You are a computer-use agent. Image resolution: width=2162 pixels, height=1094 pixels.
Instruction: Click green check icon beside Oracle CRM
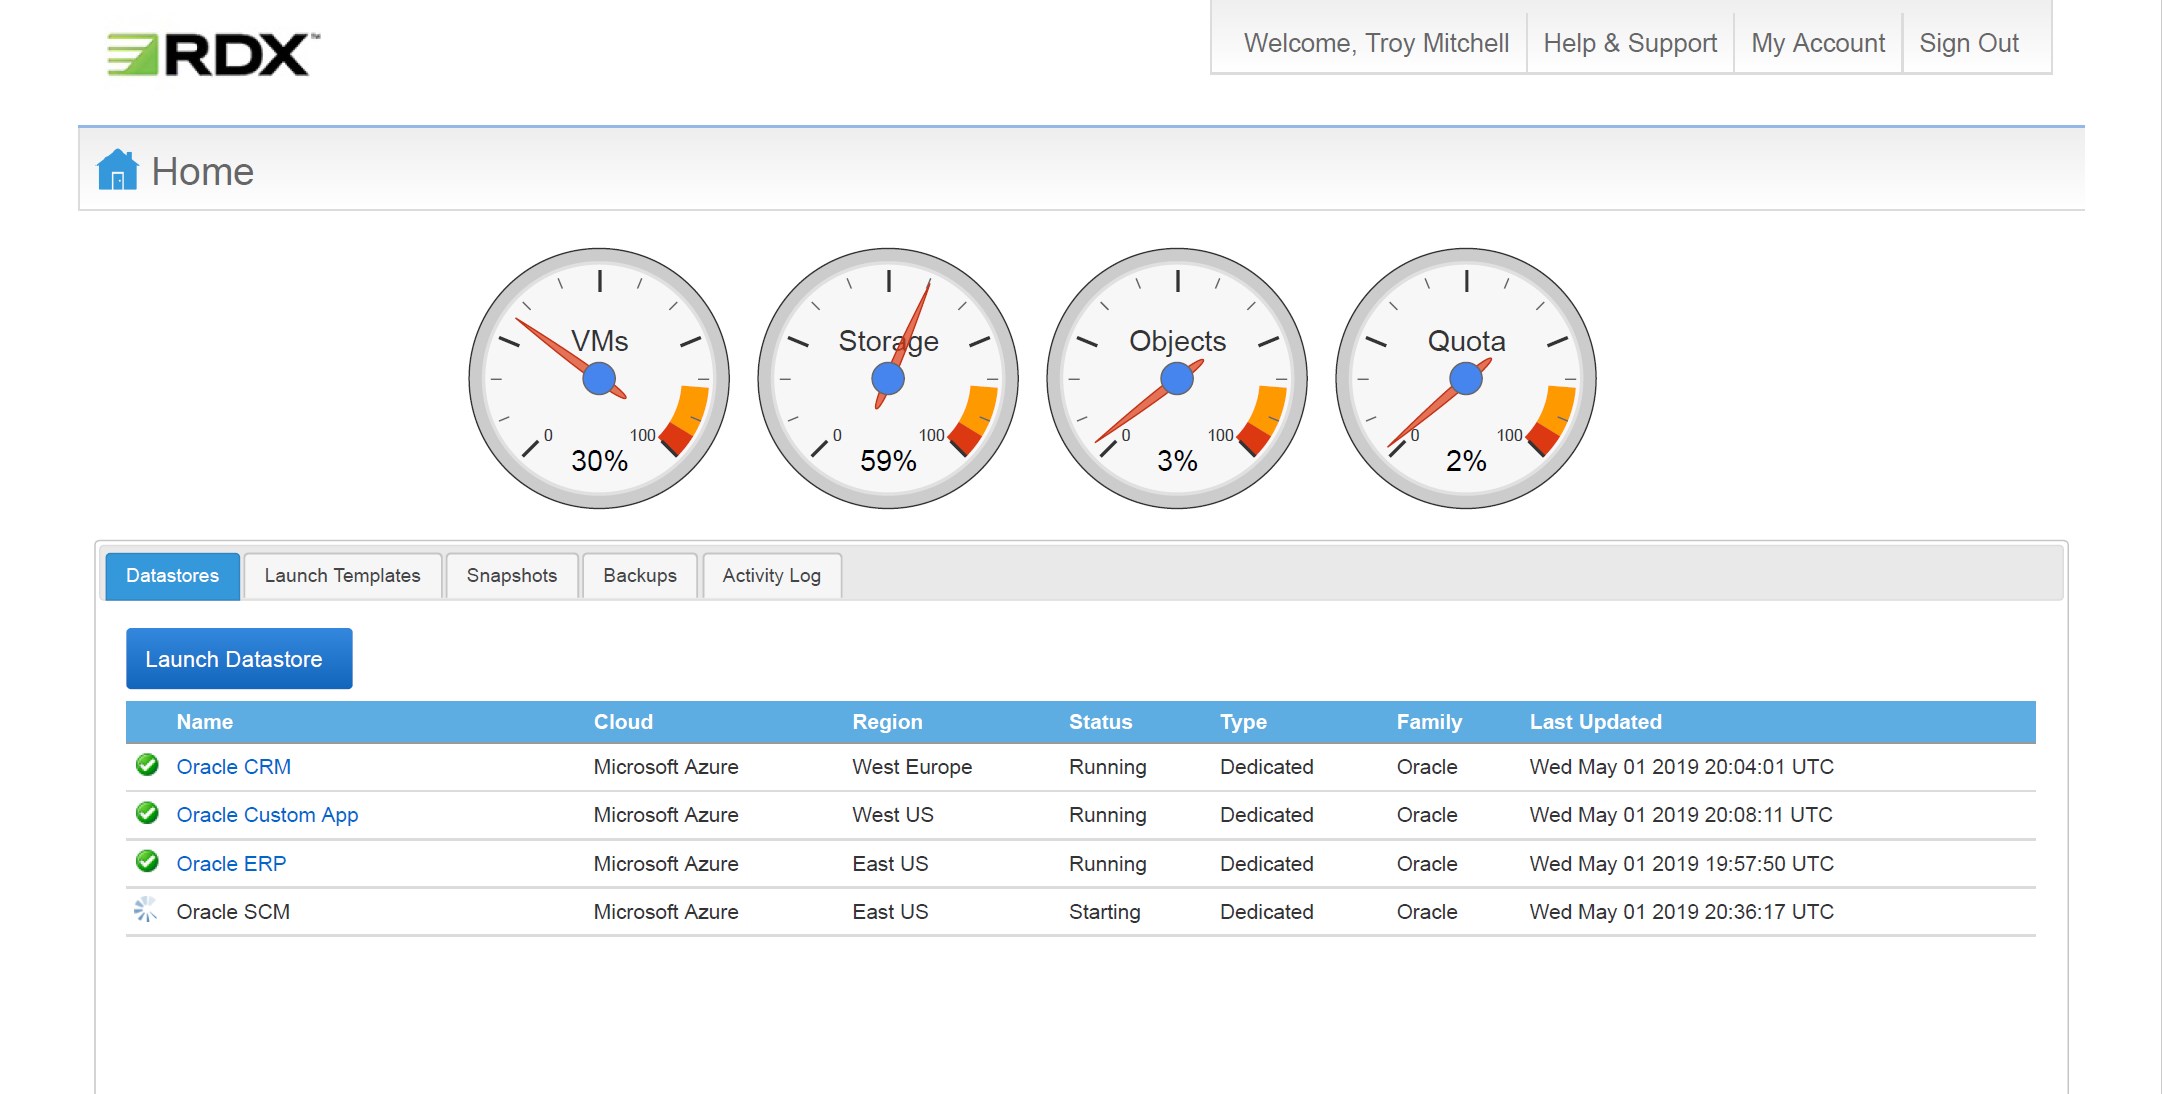tap(147, 766)
